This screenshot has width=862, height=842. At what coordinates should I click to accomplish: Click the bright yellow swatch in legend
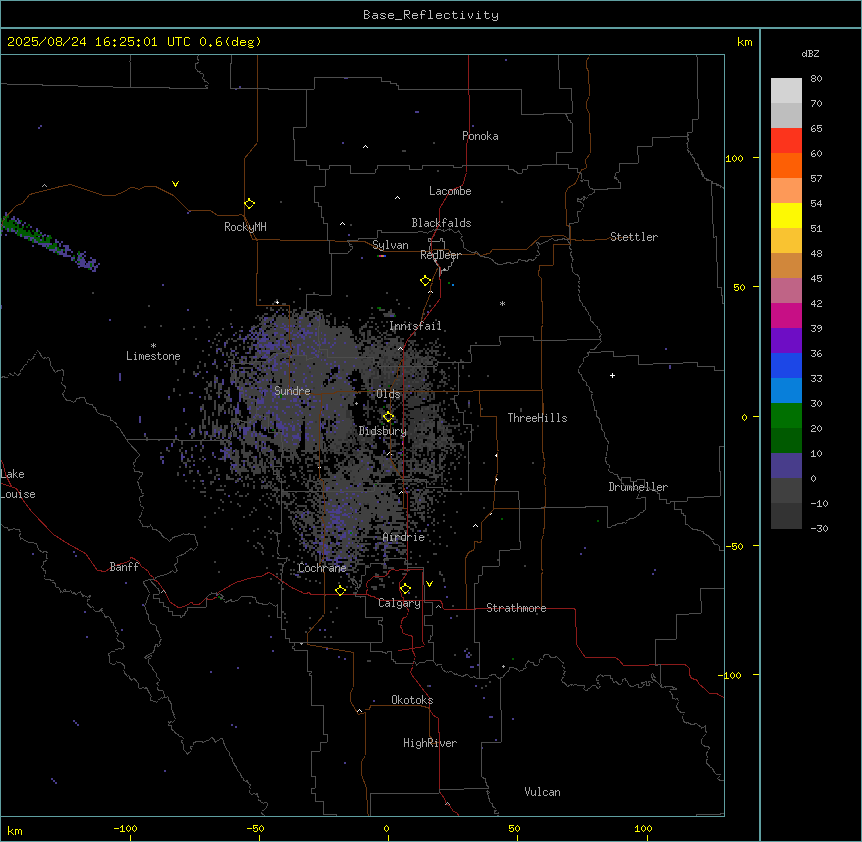(786, 215)
